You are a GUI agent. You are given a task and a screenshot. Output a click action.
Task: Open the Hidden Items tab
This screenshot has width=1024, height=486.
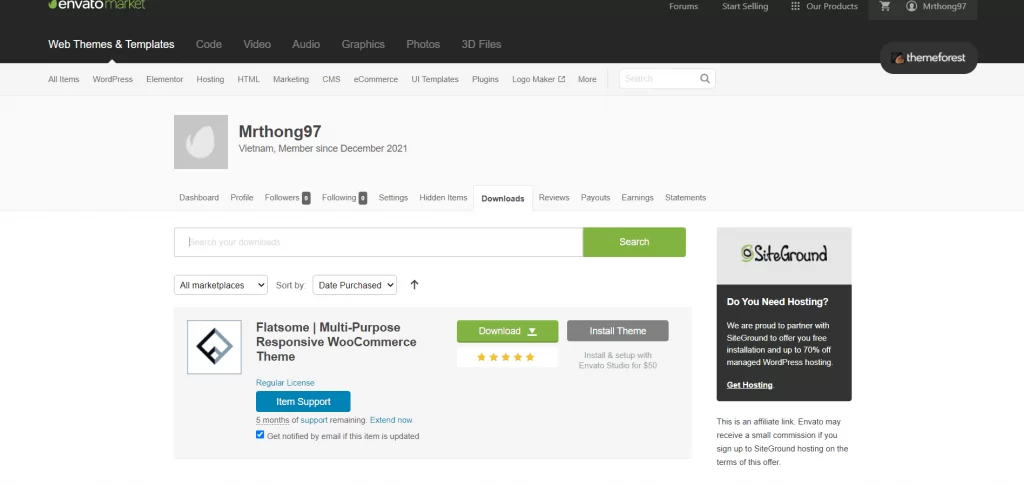pyautogui.click(x=443, y=197)
